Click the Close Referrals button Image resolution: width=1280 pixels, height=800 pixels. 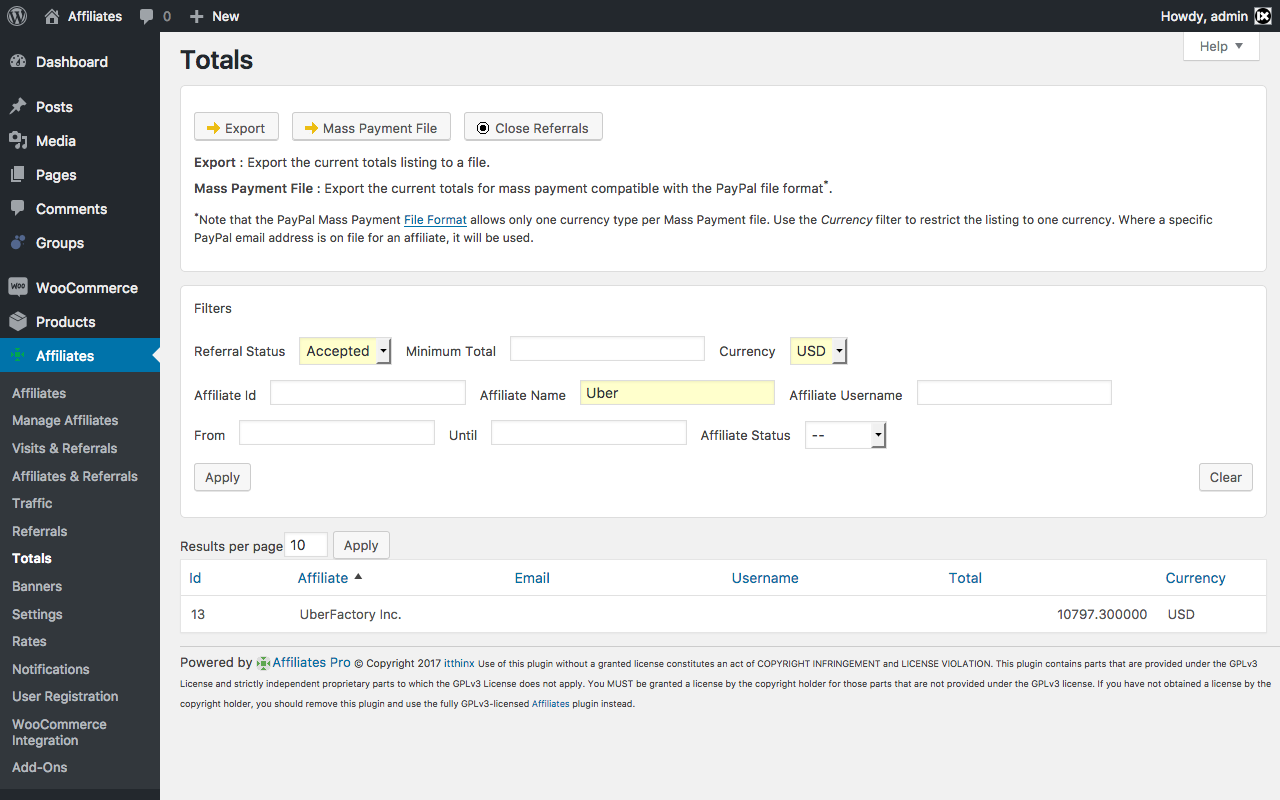tap(533, 127)
